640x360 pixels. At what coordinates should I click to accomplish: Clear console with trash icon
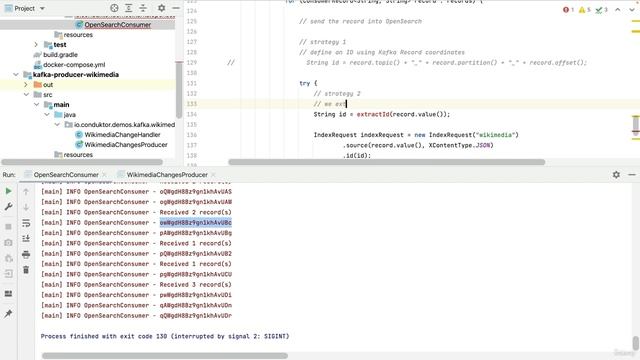26,270
